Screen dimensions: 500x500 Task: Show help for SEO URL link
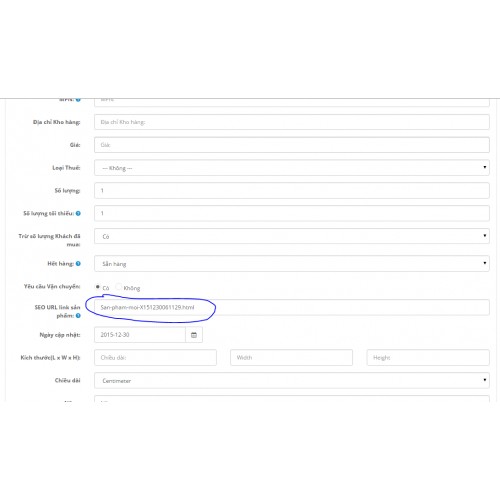pos(78,315)
